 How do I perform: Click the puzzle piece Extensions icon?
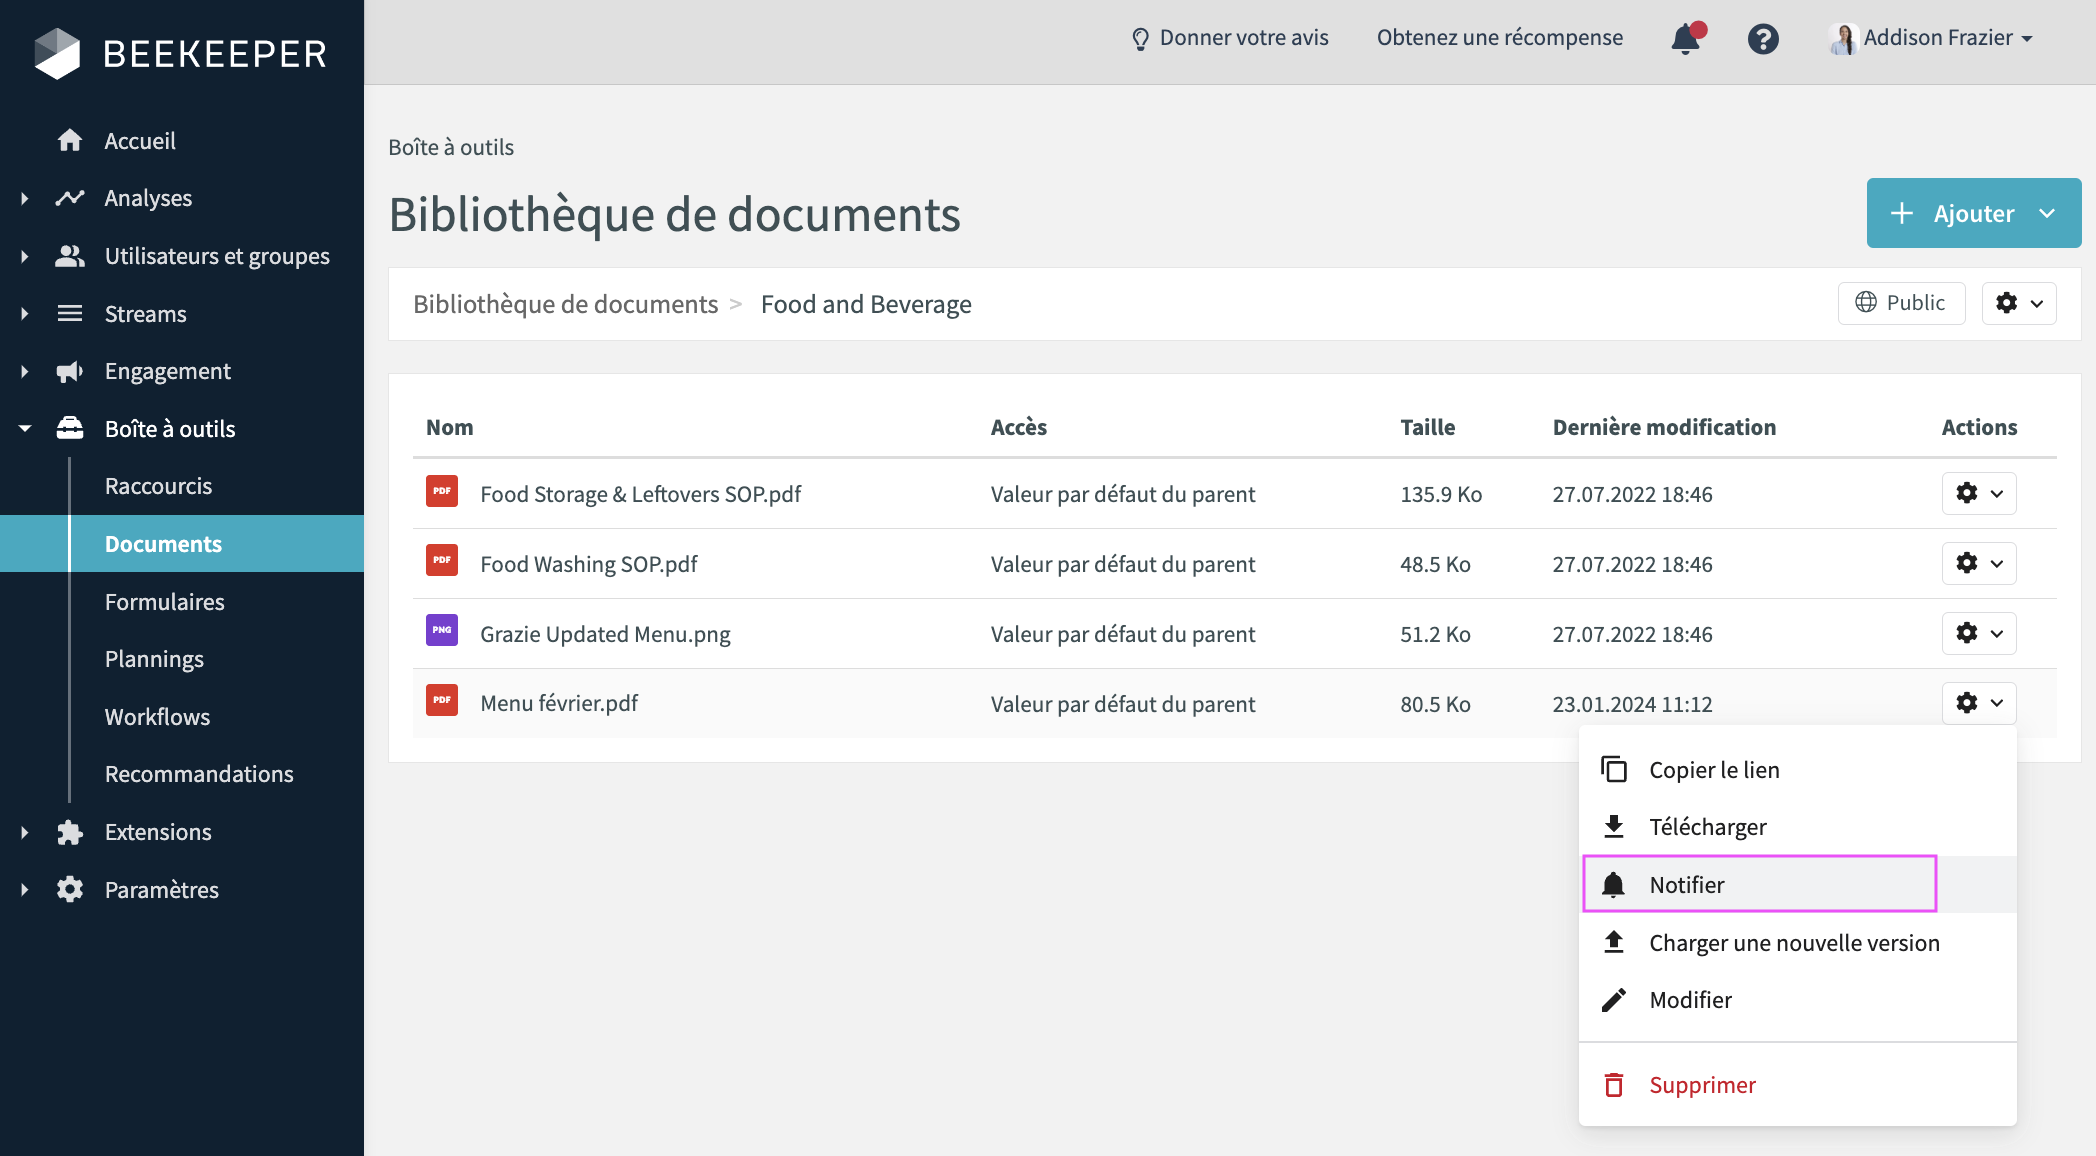(x=70, y=832)
